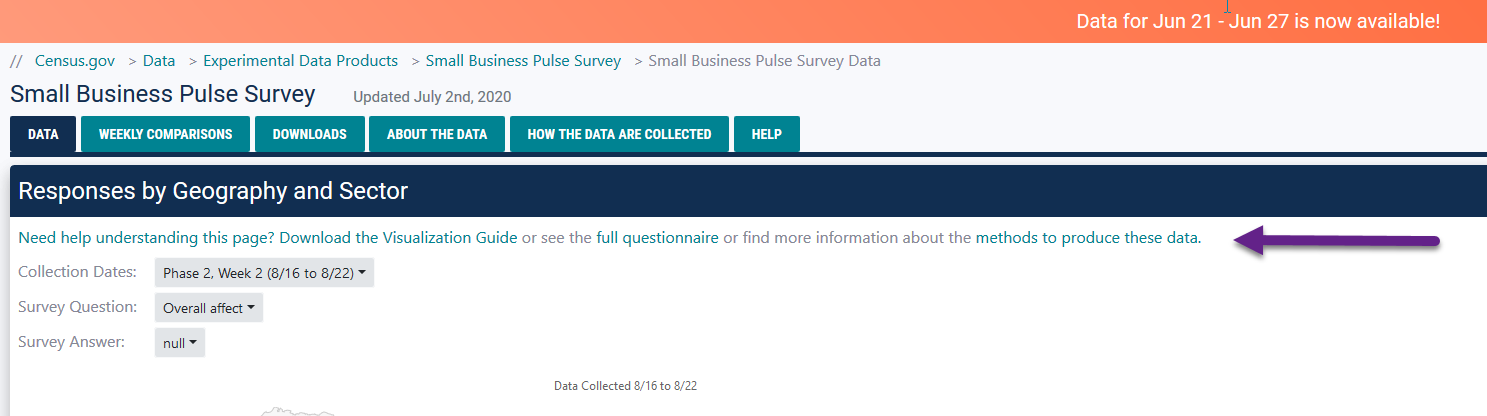Open the Downloads tab
This screenshot has height=416, width=1487.
click(x=309, y=134)
